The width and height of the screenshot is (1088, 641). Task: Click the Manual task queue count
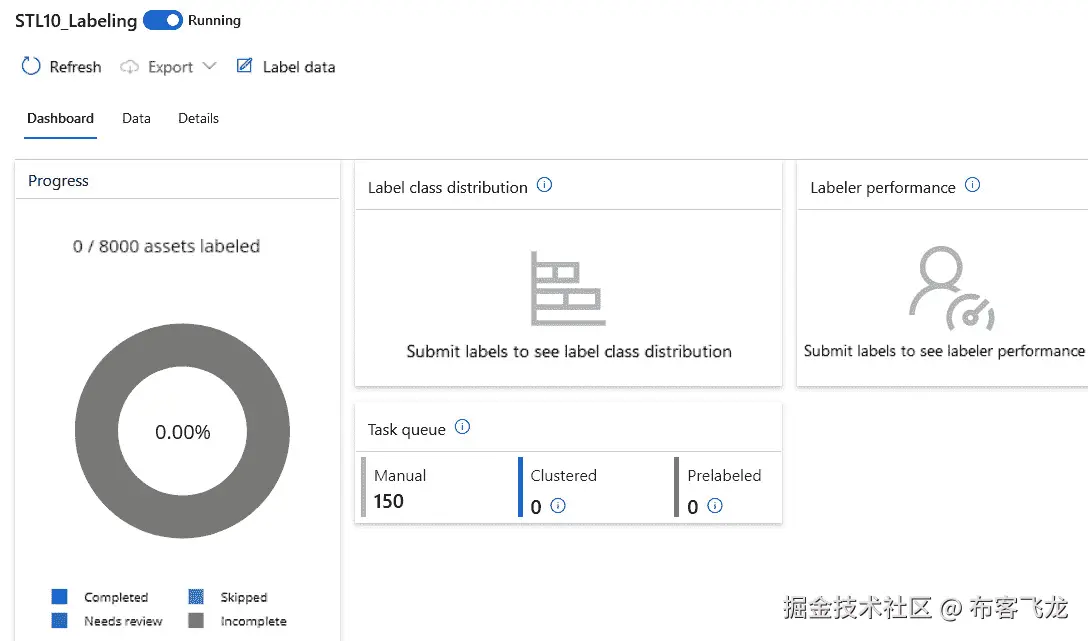click(x=389, y=502)
